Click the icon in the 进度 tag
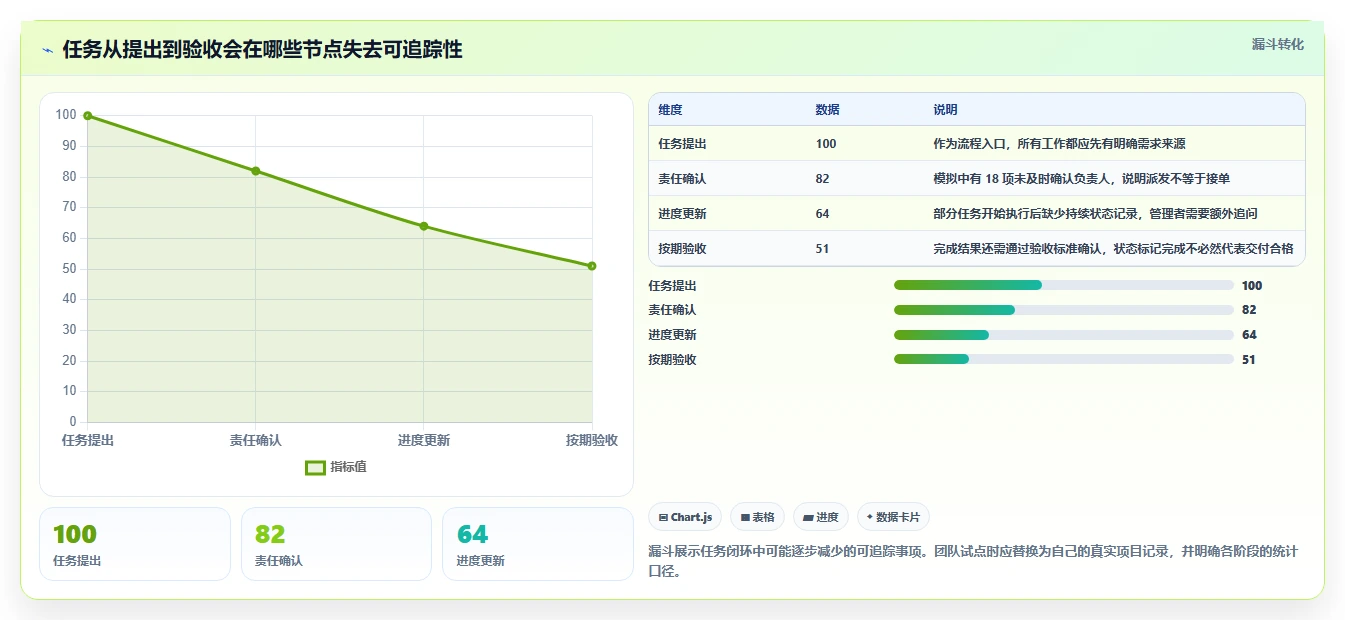This screenshot has height=620, width=1345. tap(808, 518)
